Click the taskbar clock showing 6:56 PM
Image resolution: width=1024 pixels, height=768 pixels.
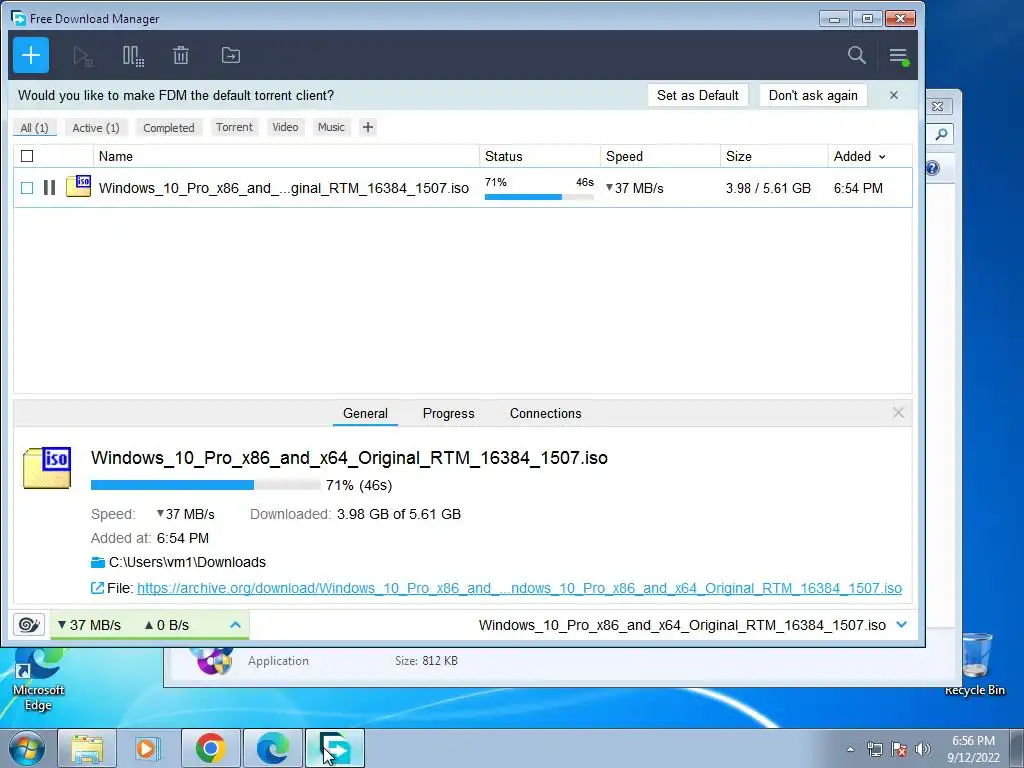(973, 749)
